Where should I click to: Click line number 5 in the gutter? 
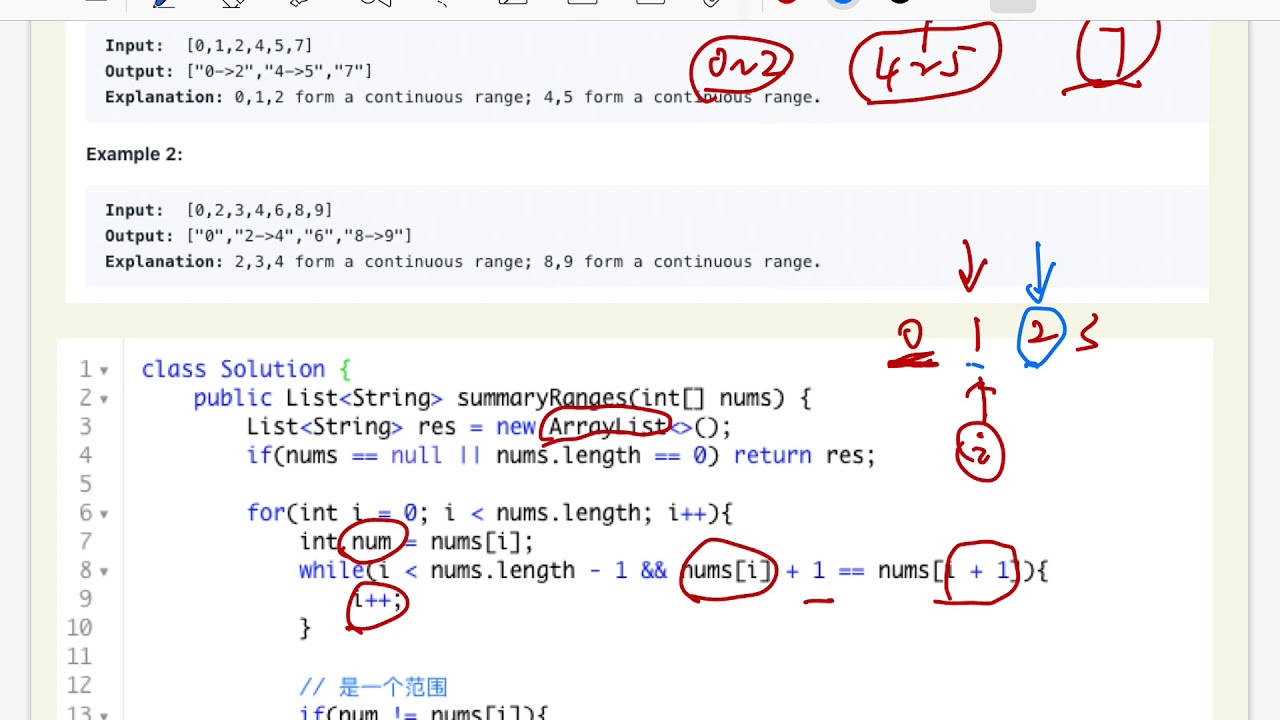(x=85, y=484)
